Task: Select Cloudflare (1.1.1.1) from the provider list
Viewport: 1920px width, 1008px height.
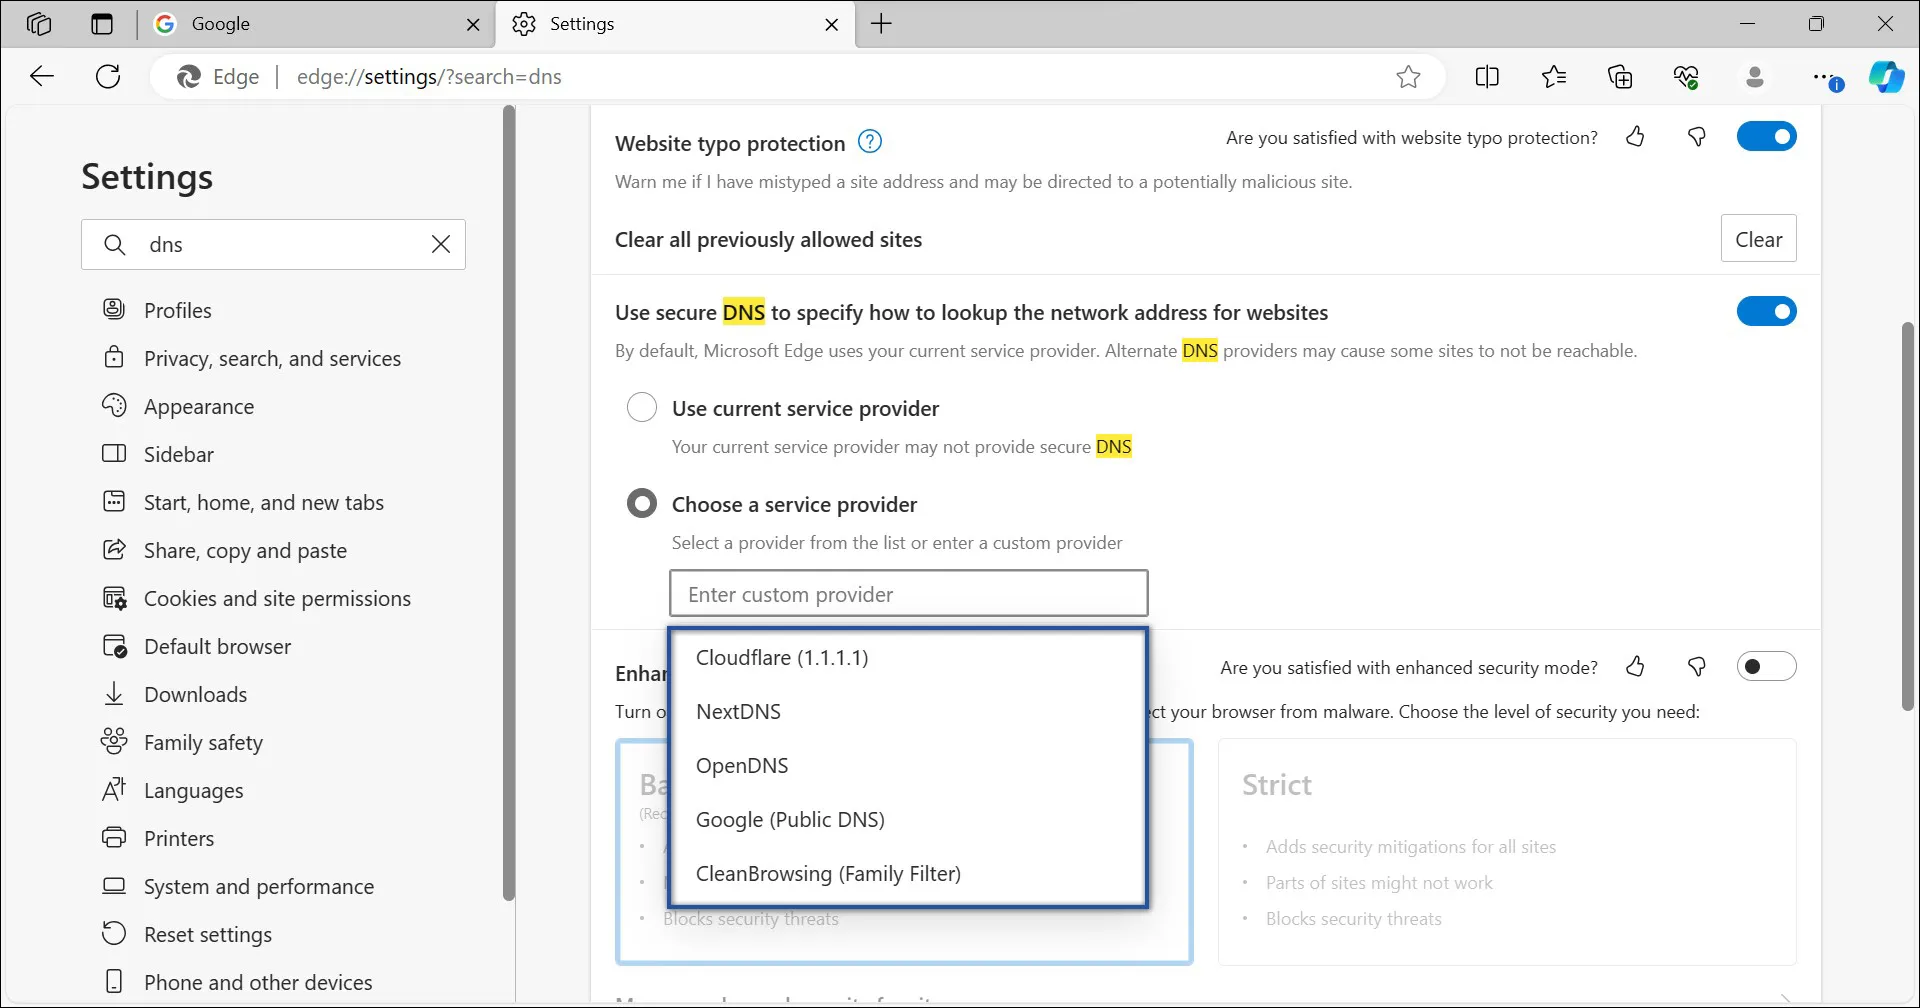Action: pos(782,657)
